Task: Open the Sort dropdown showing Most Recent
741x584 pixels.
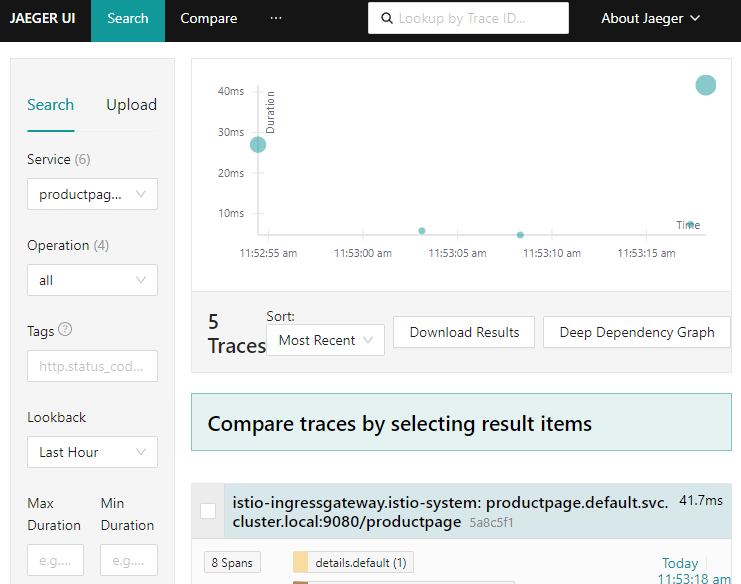Action: click(325, 340)
